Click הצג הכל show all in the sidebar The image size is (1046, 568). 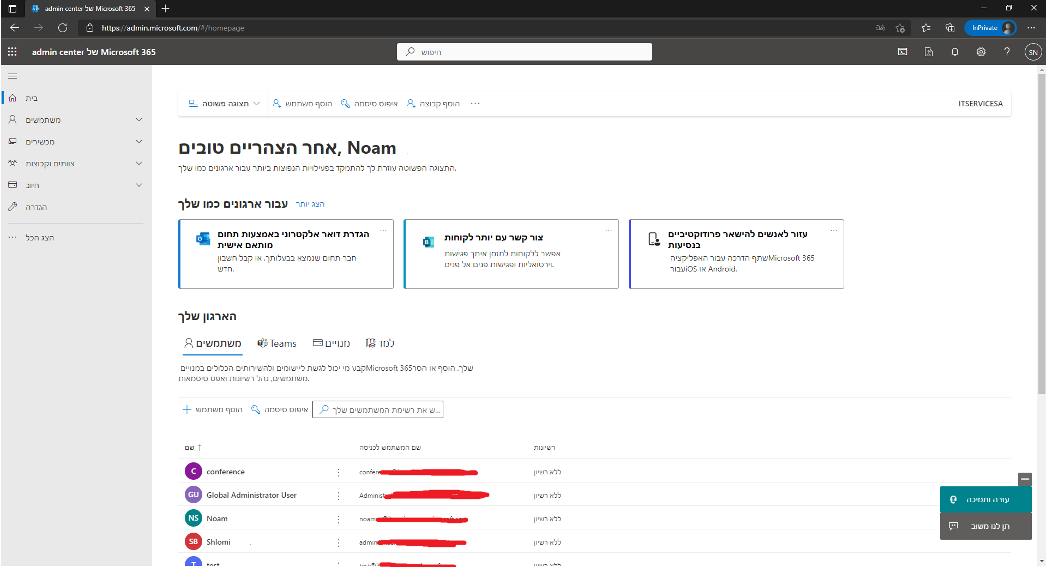(76, 238)
